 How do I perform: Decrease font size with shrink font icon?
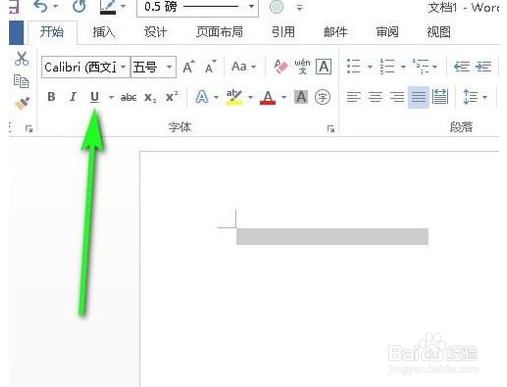pyautogui.click(x=211, y=67)
